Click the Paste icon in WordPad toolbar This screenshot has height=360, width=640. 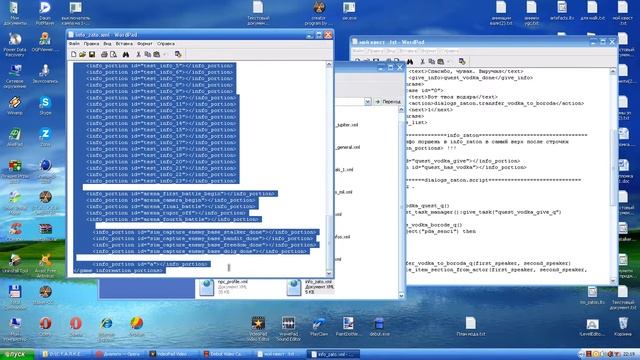(x=157, y=54)
